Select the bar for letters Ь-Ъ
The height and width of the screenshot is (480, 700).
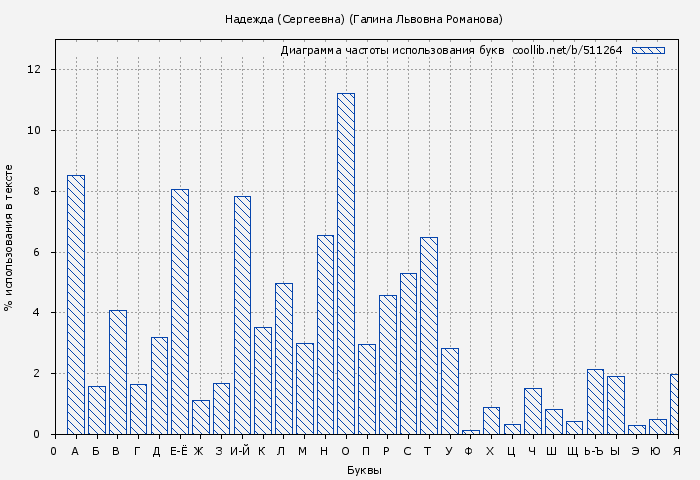595,402
